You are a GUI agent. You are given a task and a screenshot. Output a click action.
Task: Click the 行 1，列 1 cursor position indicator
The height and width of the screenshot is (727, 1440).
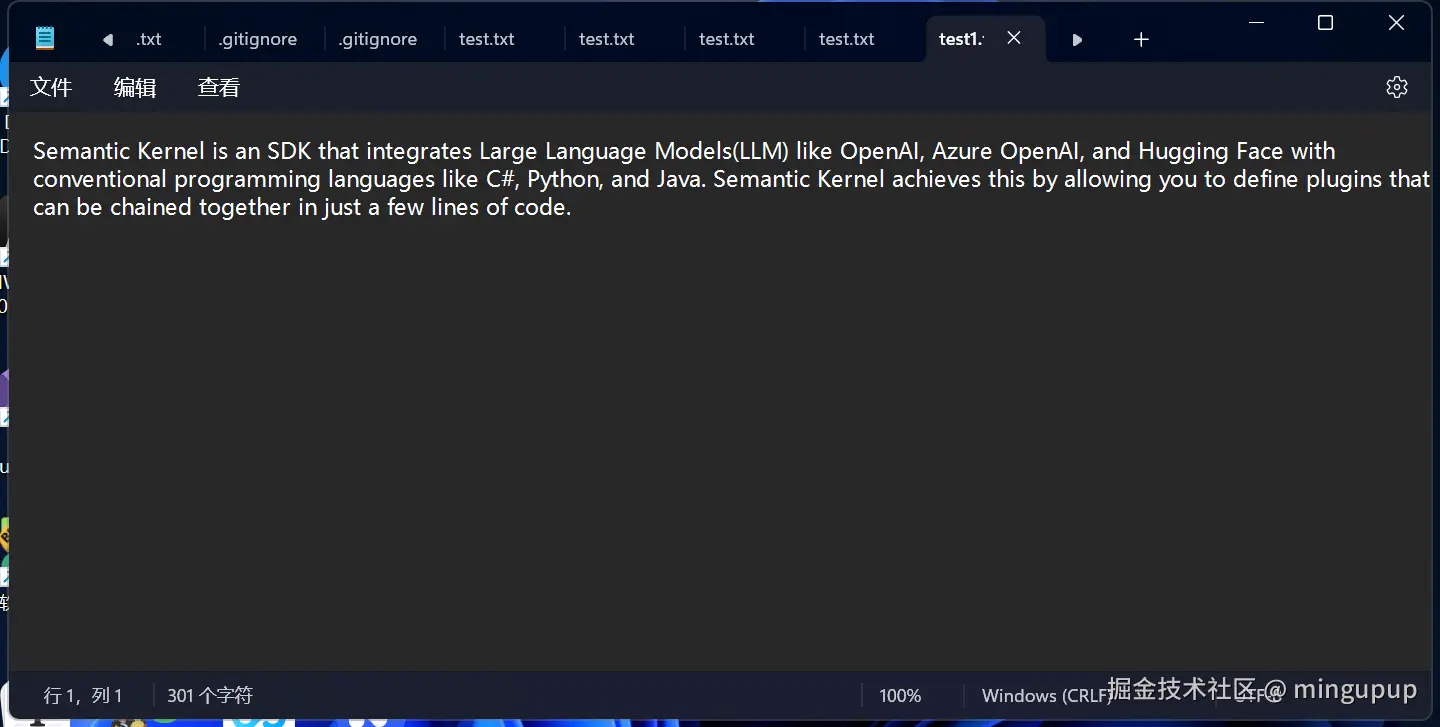pyautogui.click(x=83, y=695)
